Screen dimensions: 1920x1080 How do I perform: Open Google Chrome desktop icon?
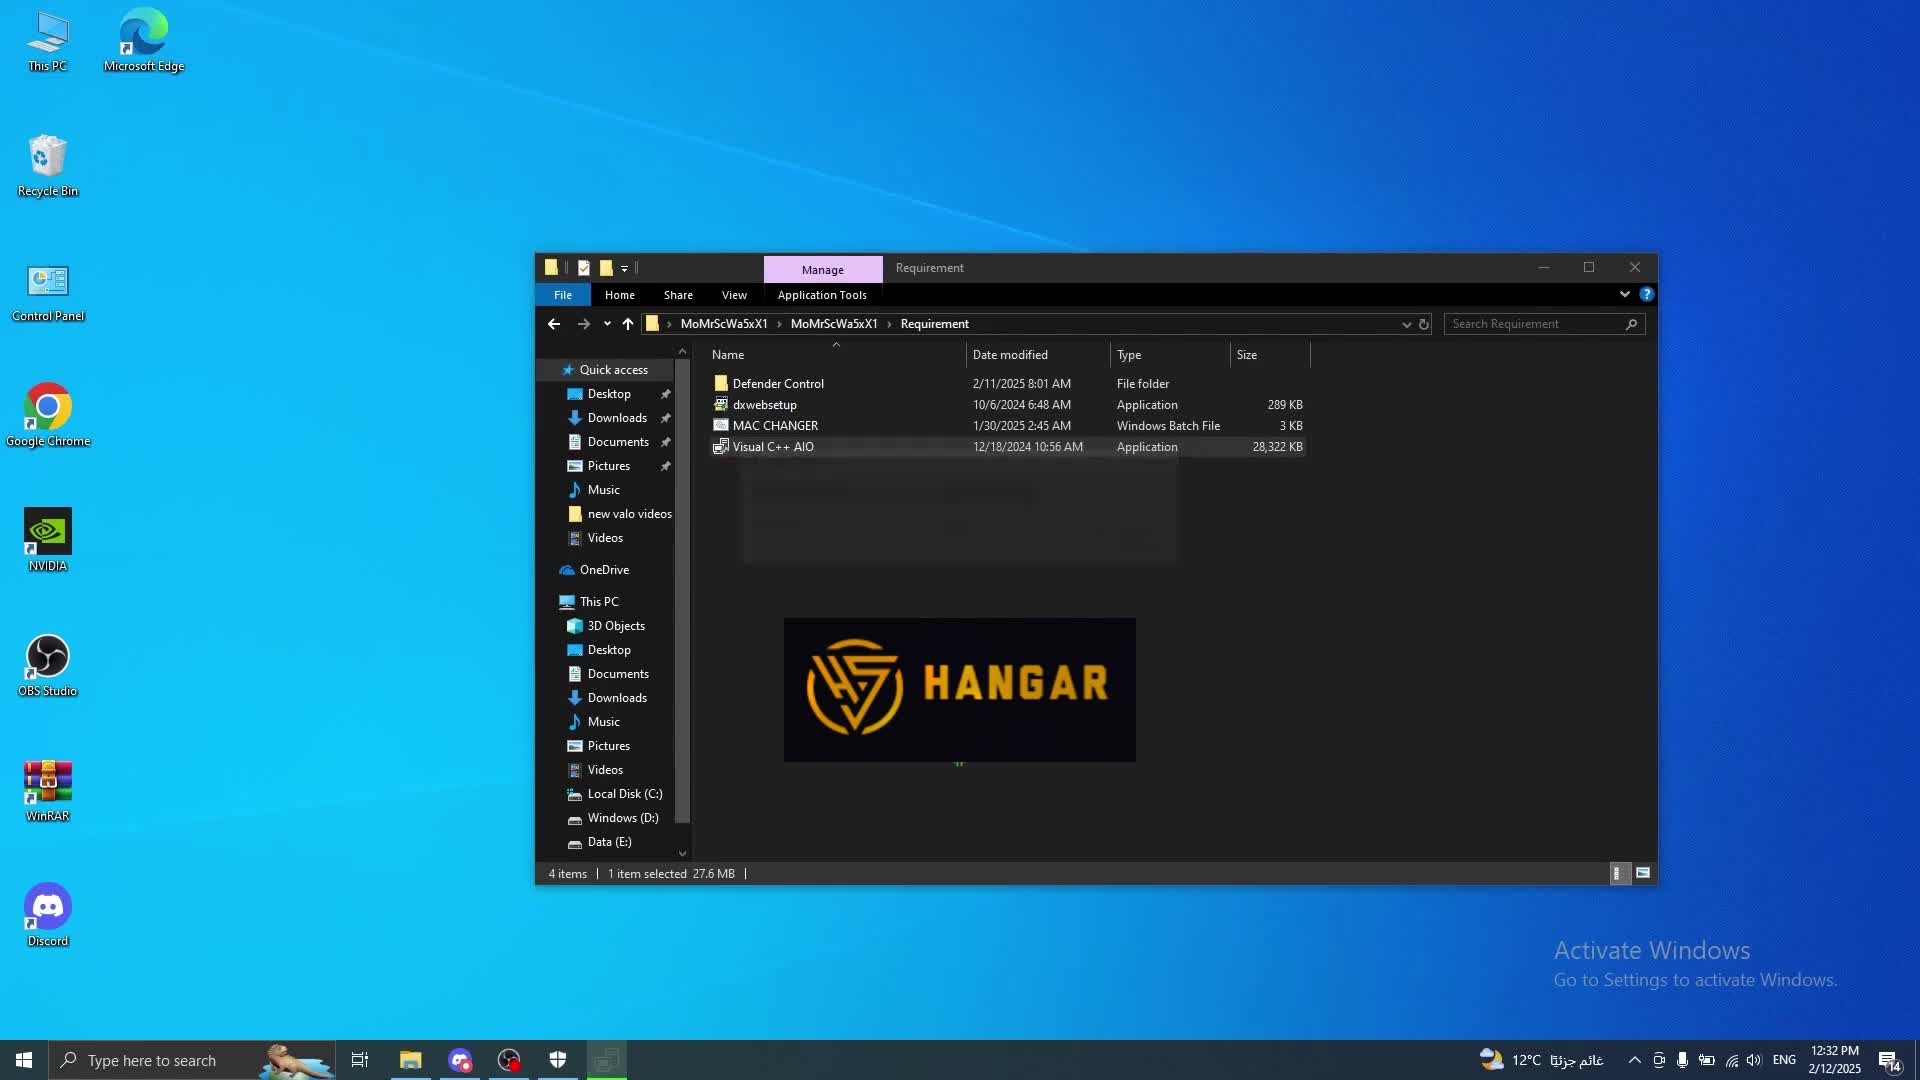pos(47,410)
